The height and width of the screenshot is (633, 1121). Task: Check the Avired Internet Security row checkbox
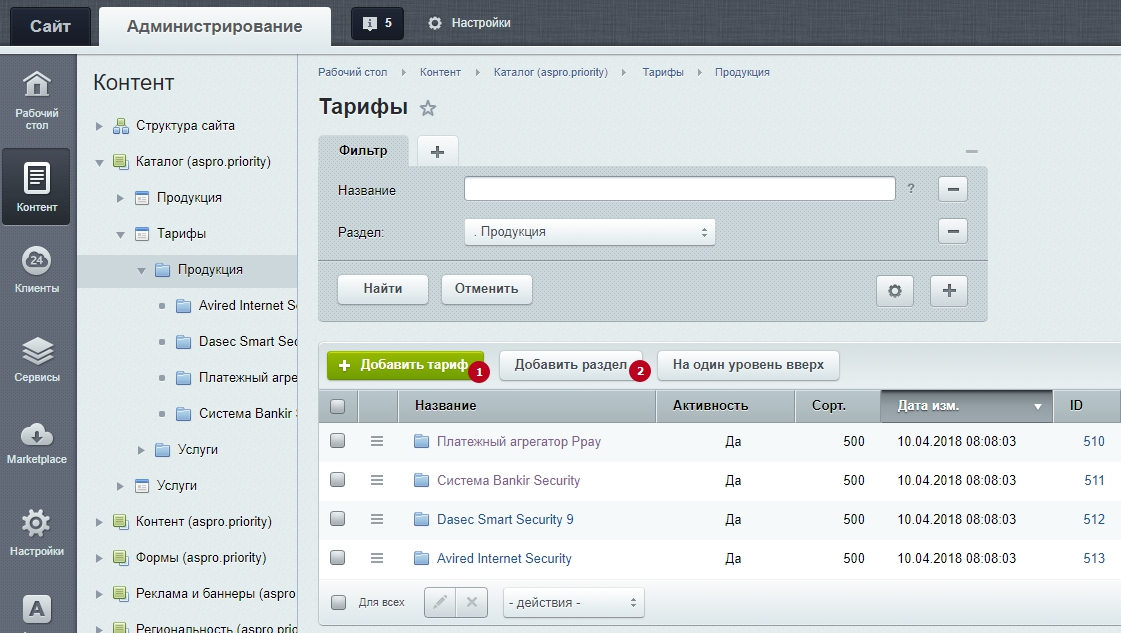pyautogui.click(x=337, y=557)
